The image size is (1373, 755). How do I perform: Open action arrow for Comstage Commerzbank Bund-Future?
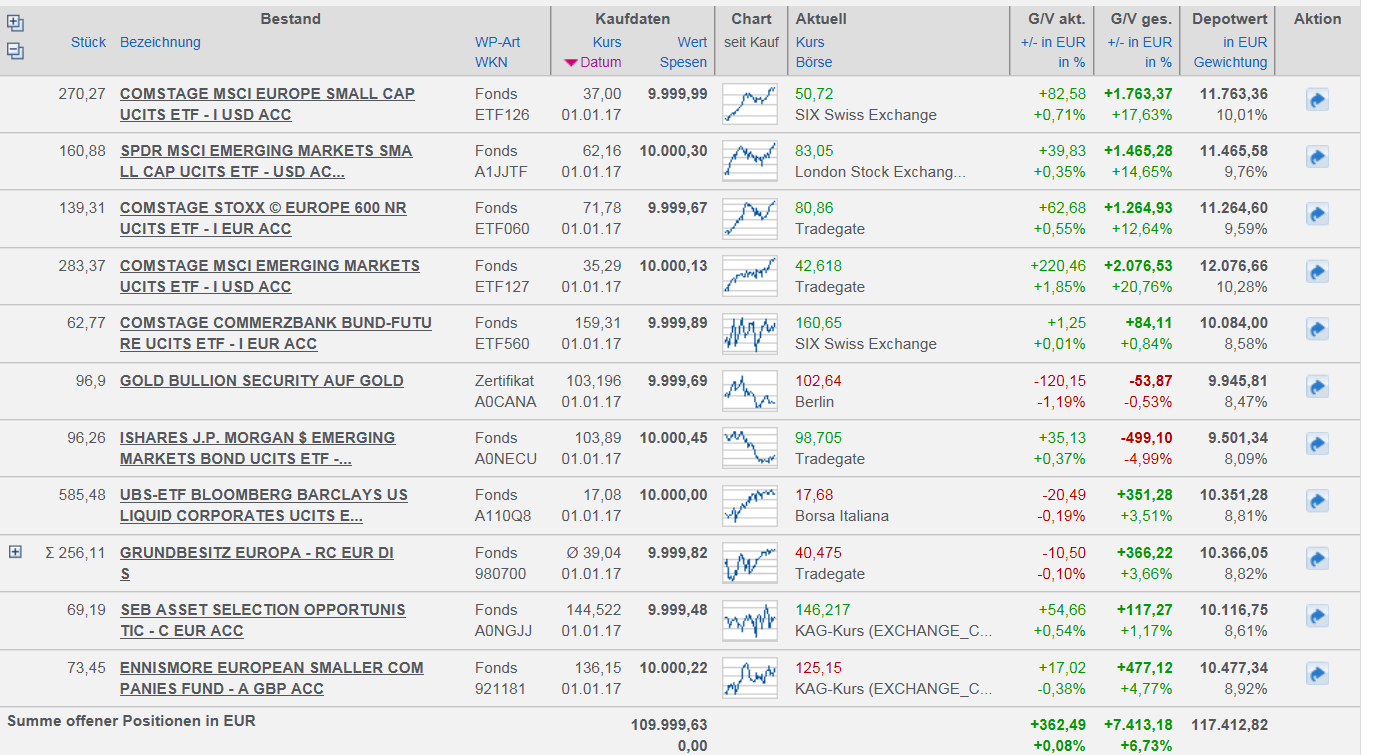1317,329
